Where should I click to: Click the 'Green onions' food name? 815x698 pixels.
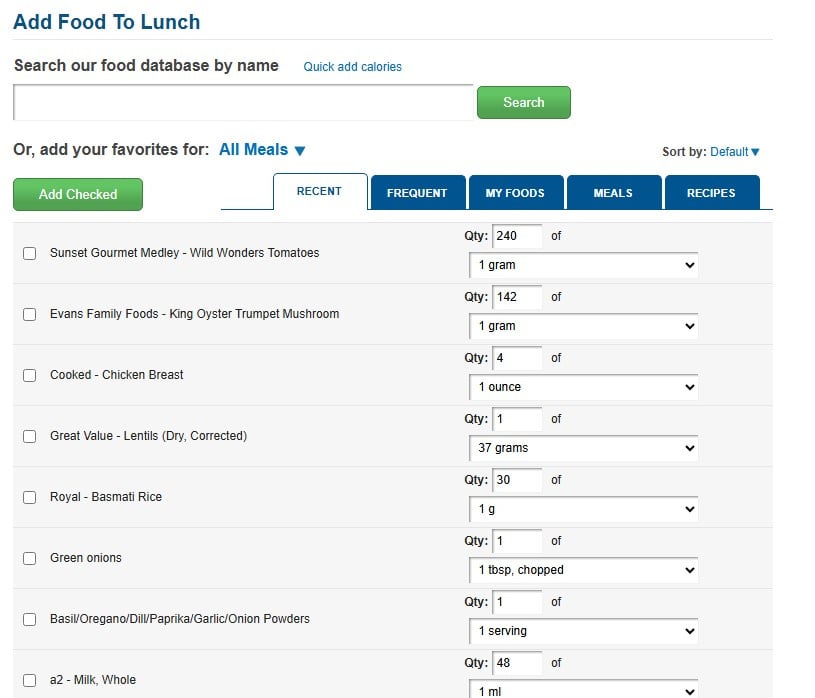(86, 558)
